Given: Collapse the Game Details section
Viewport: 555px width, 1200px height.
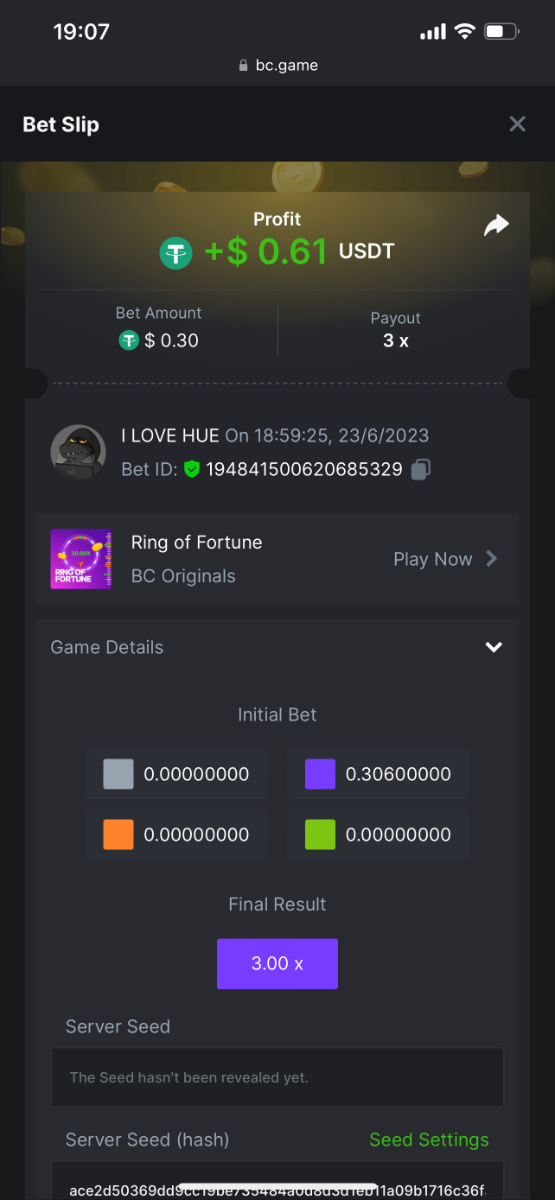Looking at the screenshot, I should coord(493,647).
